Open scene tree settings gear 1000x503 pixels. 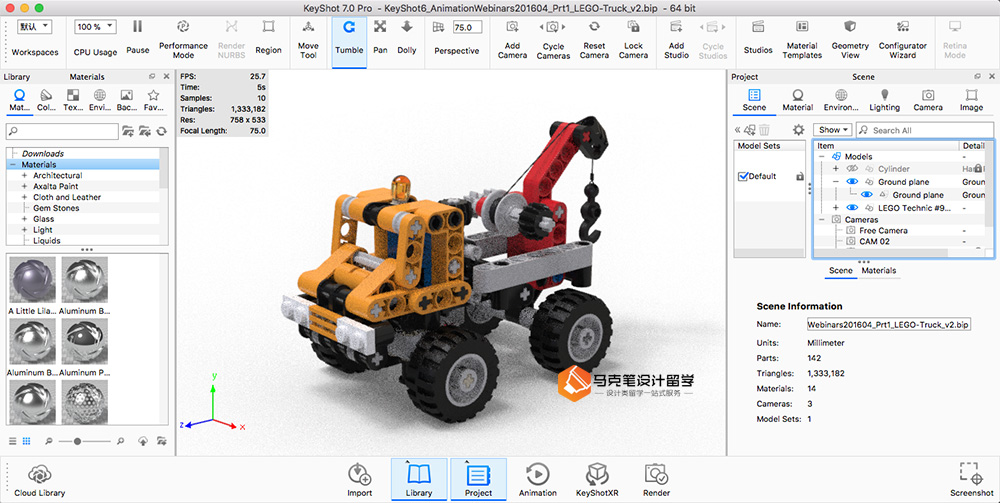798,130
